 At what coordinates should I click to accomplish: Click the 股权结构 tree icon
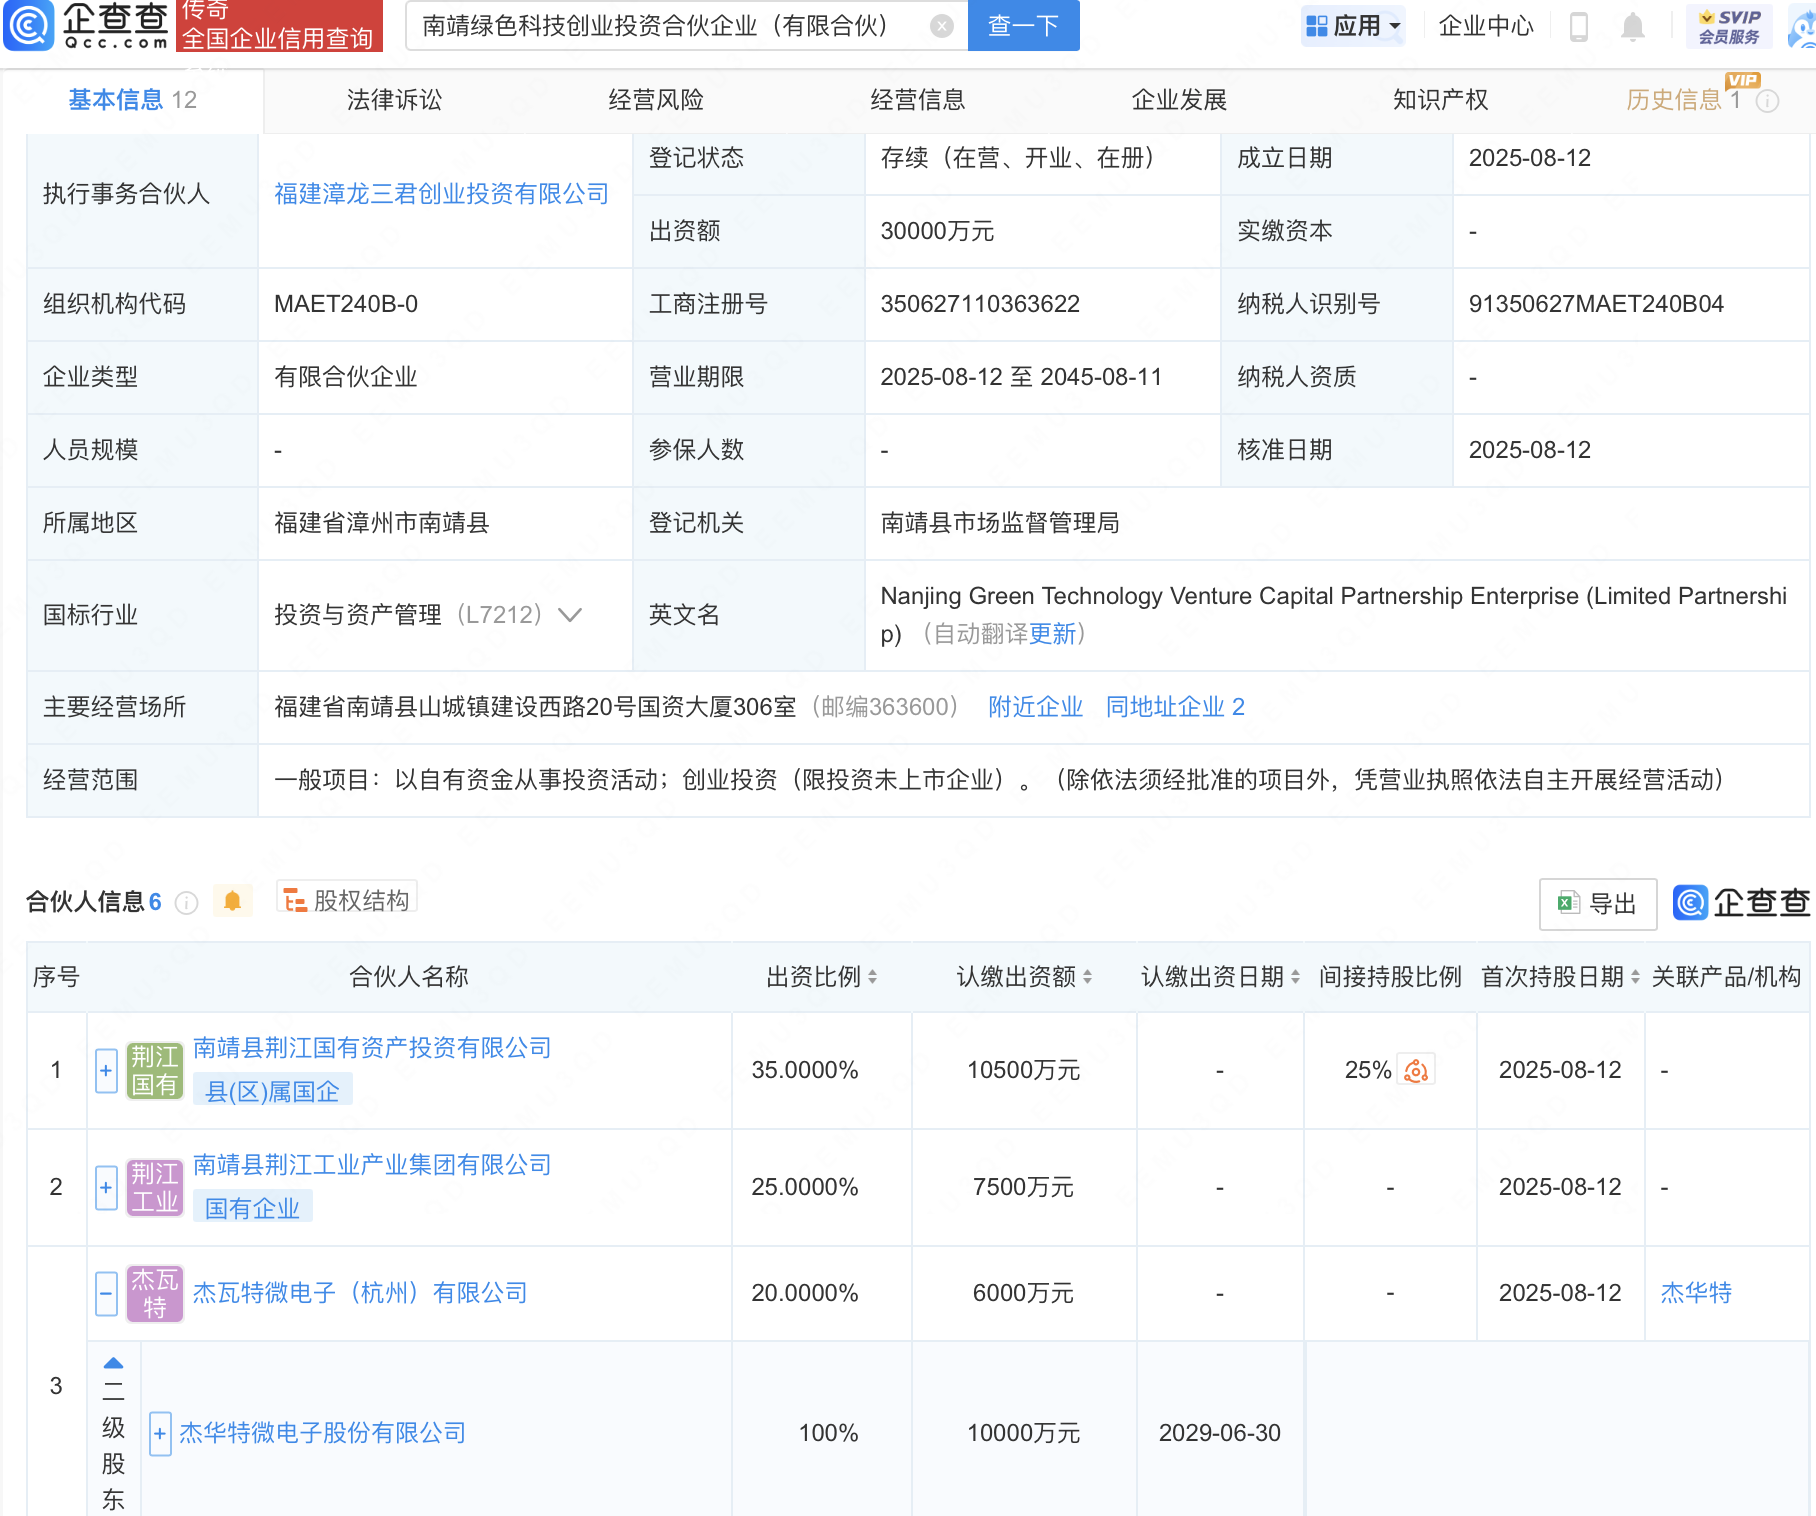[x=294, y=901]
